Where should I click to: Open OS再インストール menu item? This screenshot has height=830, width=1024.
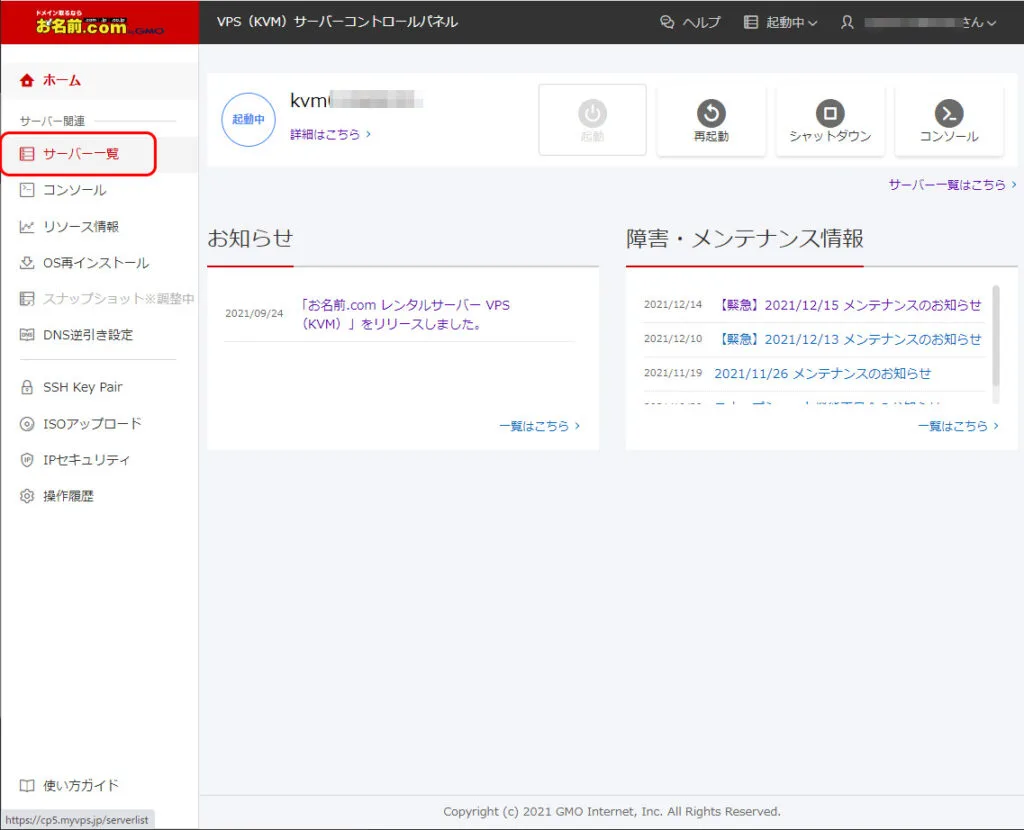point(95,262)
